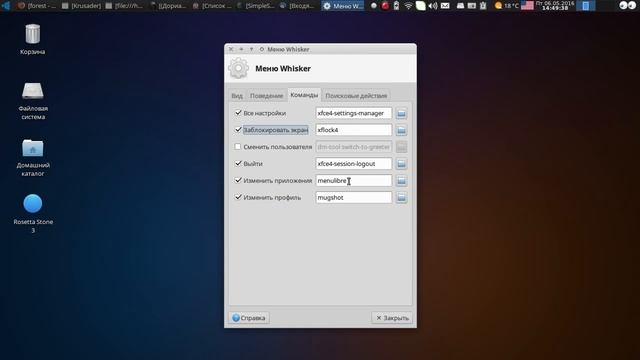Image resolution: width=640 pixels, height=360 pixels.
Task: Open the Whisker menu launcher in the panel
Action: pos(5,6)
